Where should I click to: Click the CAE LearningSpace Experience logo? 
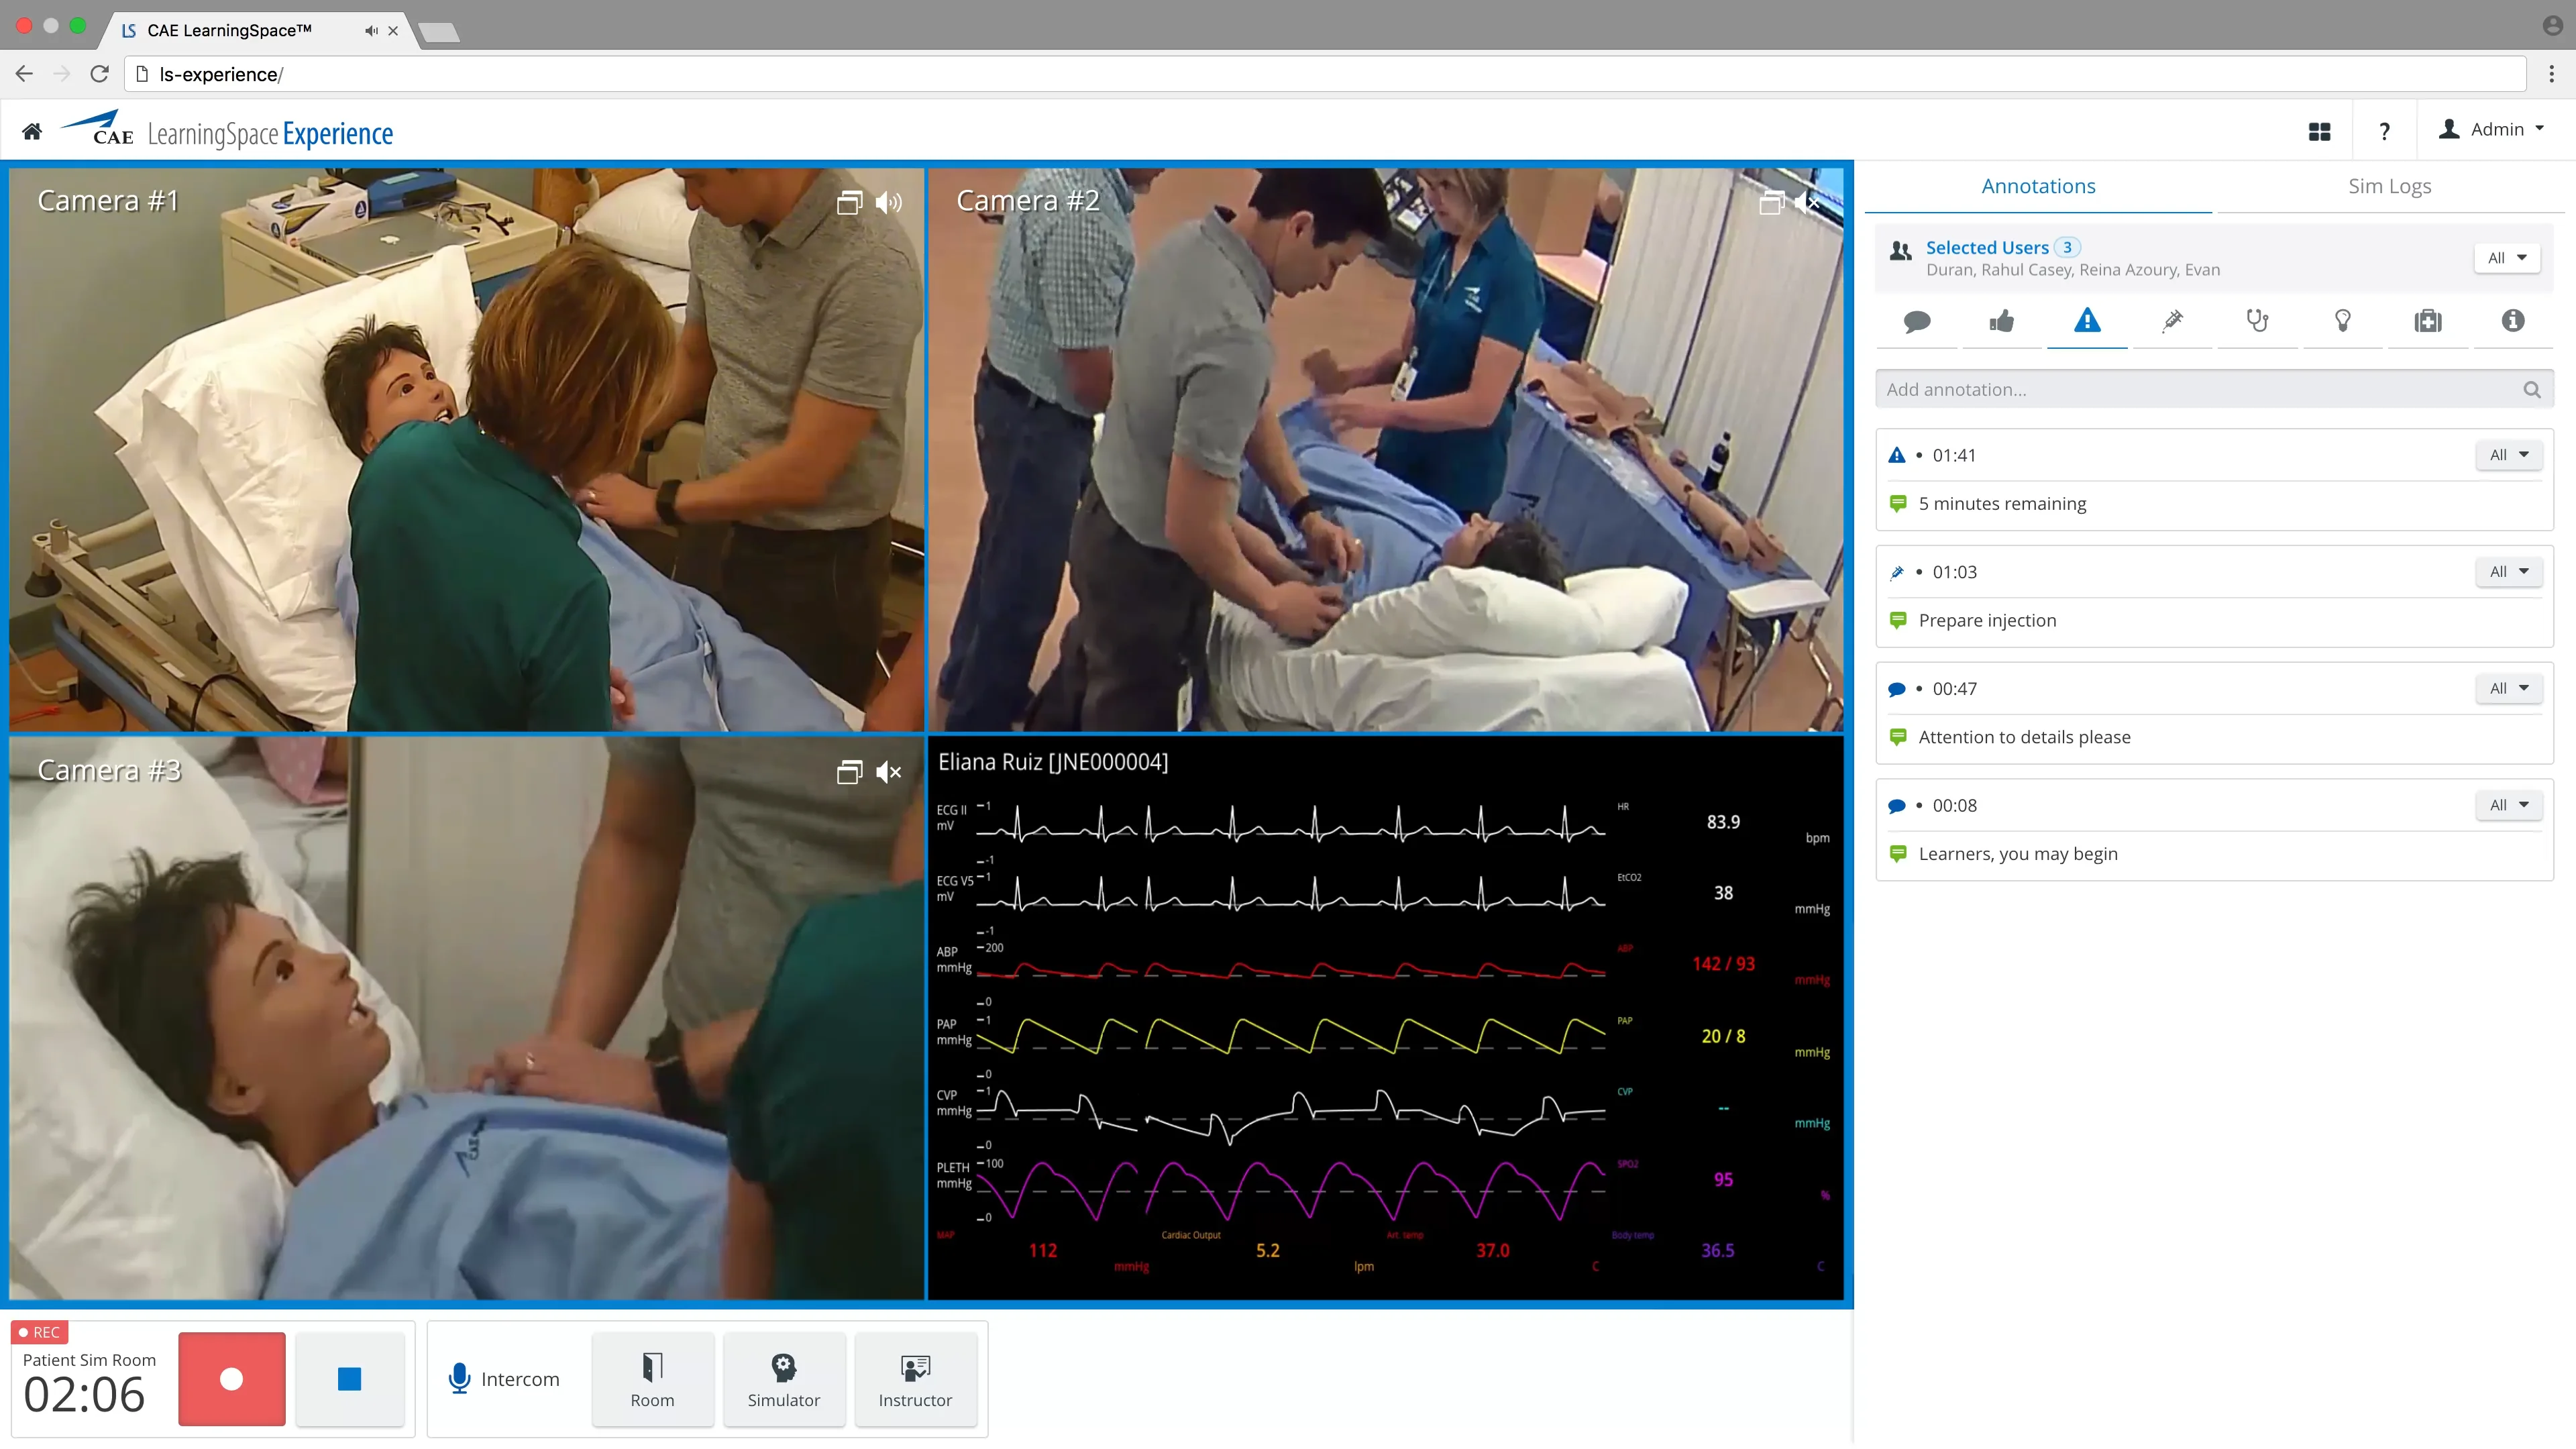click(227, 131)
